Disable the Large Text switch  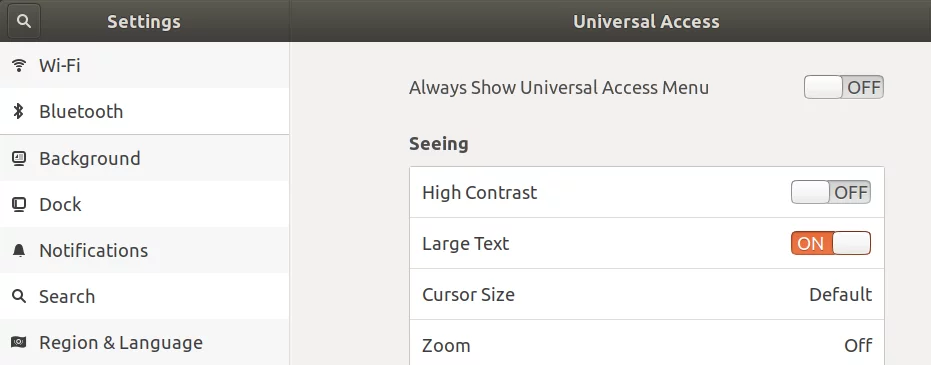[x=831, y=243]
